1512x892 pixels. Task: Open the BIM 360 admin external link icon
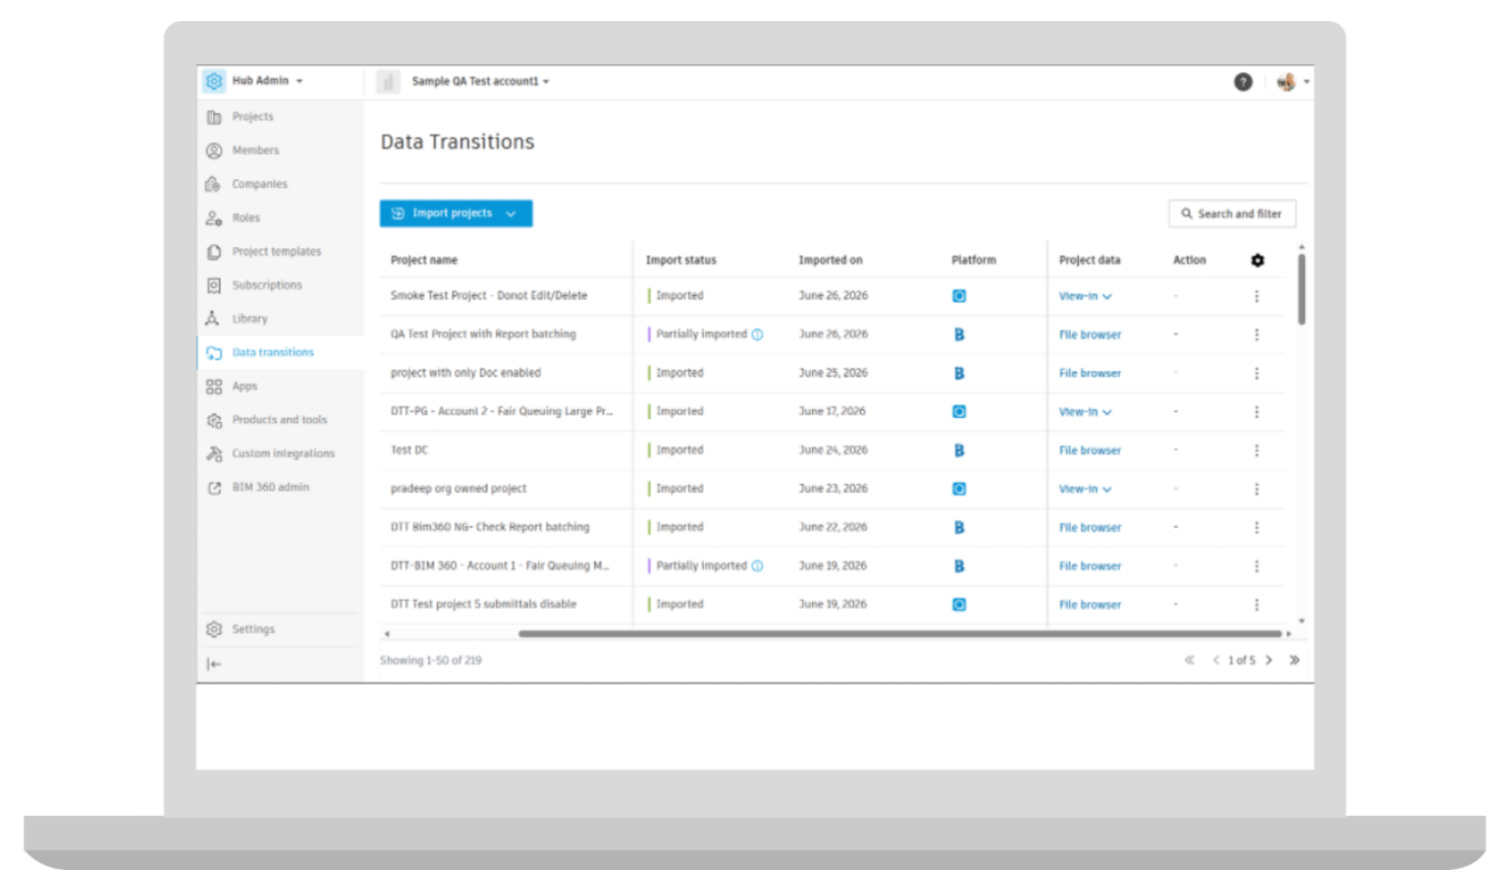(x=214, y=488)
